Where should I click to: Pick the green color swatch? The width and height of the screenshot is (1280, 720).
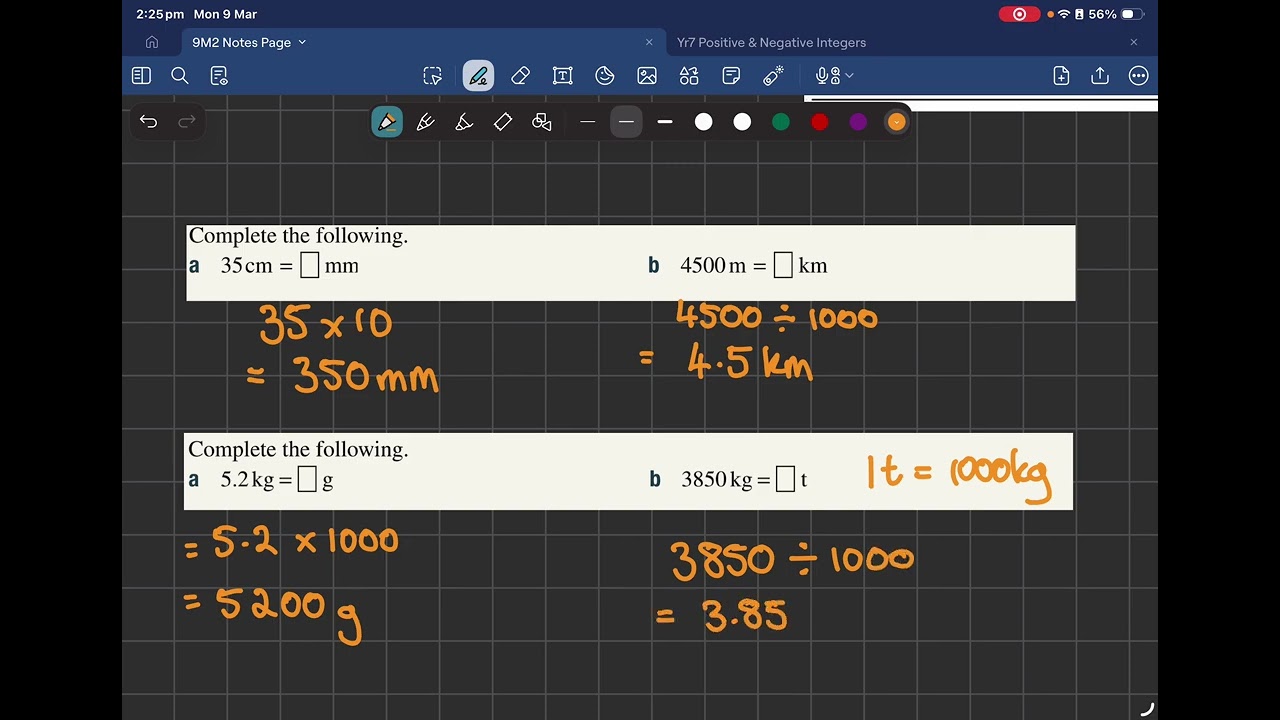[x=781, y=122]
